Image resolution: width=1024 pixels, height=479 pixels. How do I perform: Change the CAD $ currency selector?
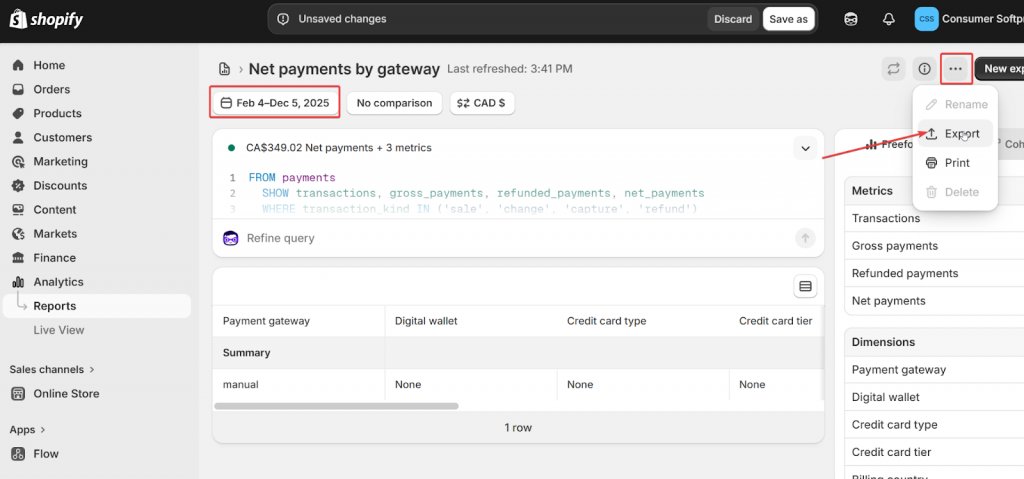(481, 103)
